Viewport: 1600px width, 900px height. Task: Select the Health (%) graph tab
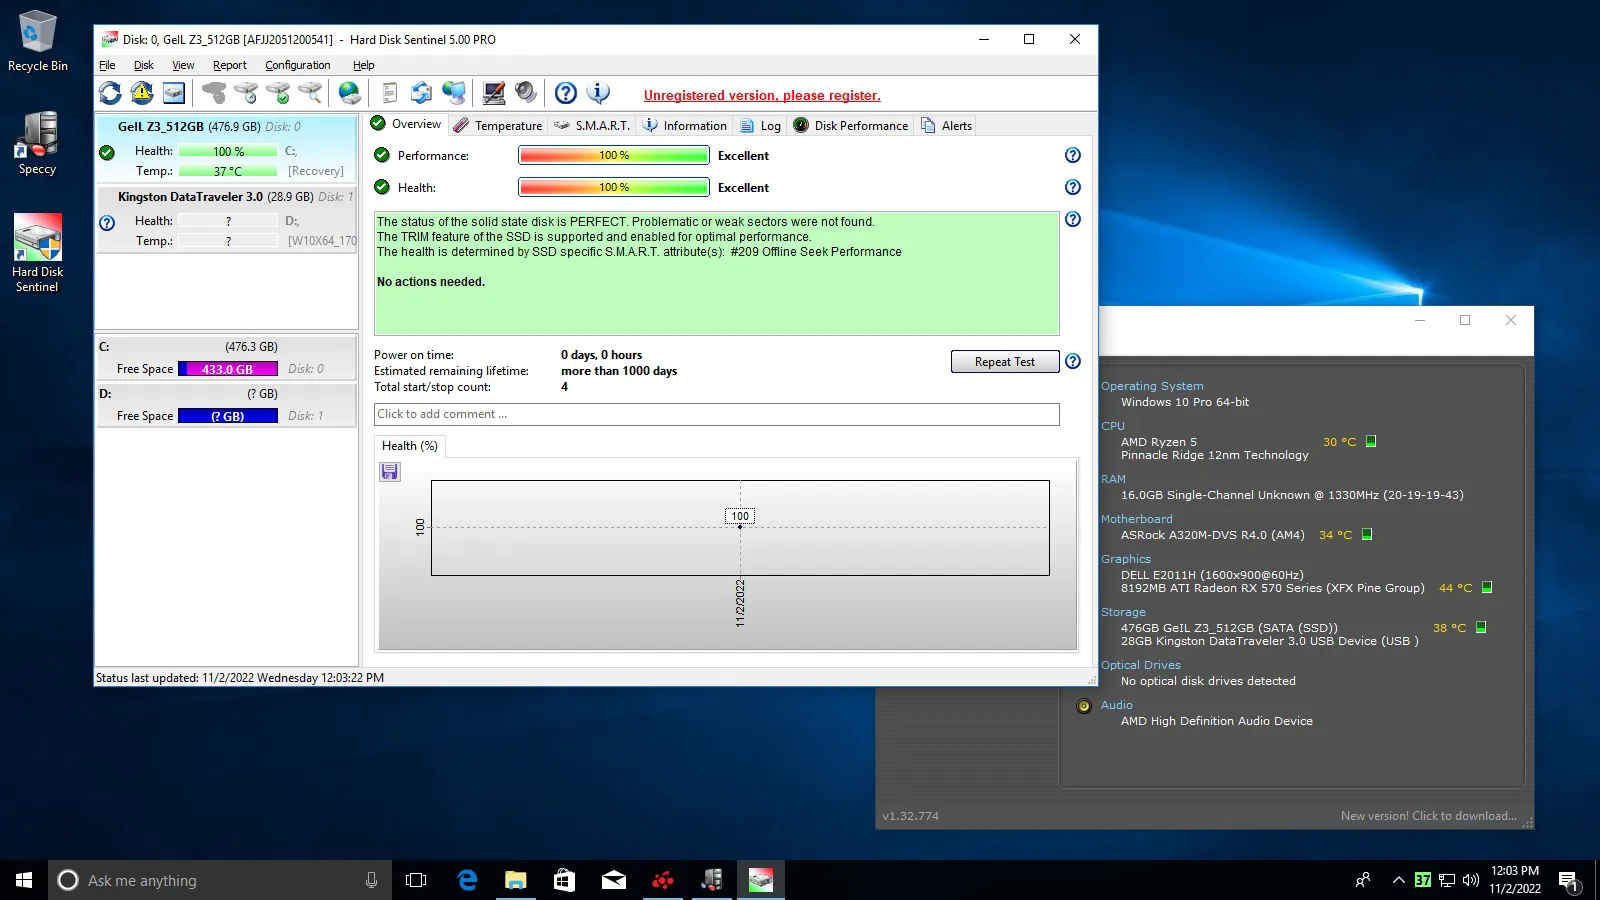click(410, 446)
